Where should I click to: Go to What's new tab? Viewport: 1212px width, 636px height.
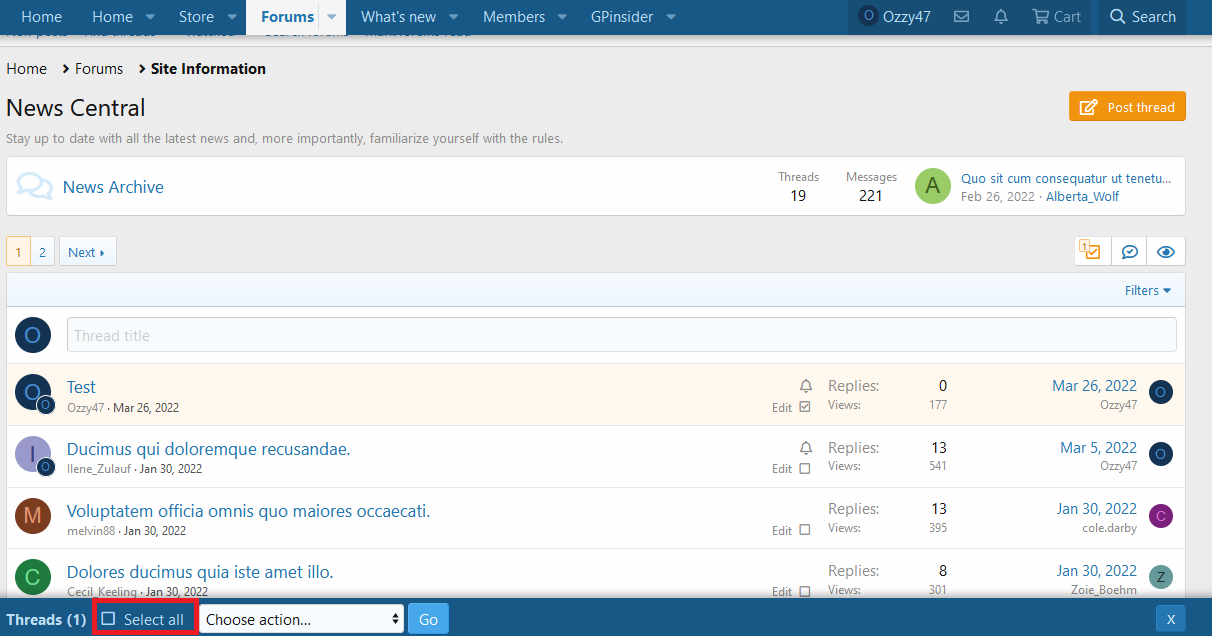click(x=398, y=17)
